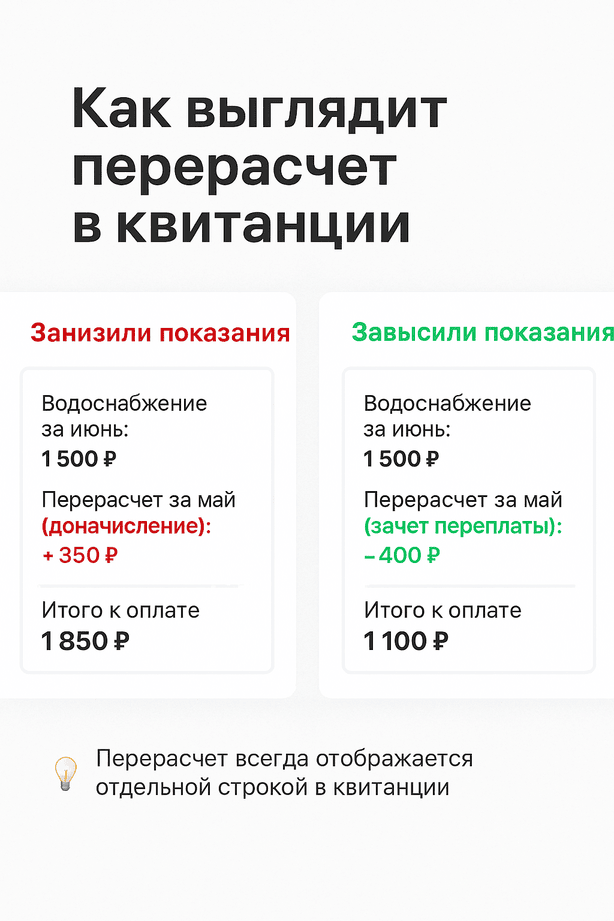614x921 pixels.
Task: Click the '1 850 ₽' total amount
Action: point(85,641)
